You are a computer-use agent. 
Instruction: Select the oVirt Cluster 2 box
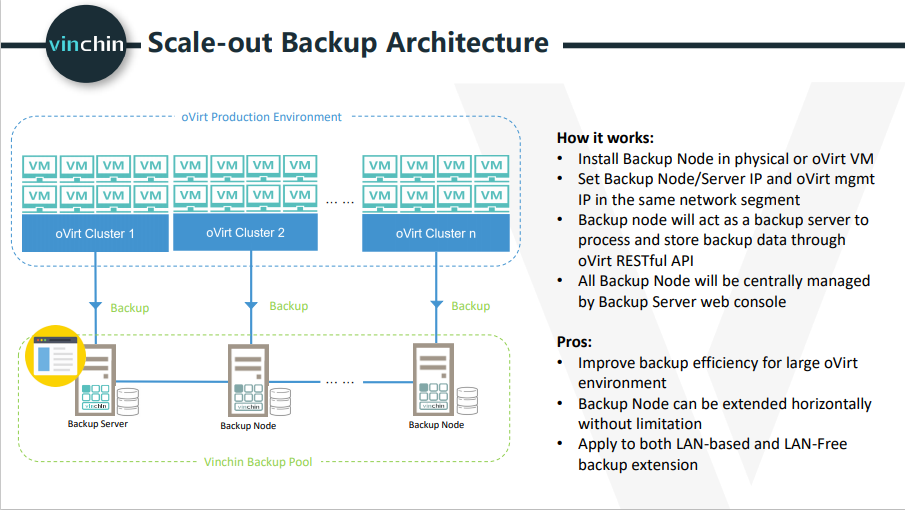[245, 232]
